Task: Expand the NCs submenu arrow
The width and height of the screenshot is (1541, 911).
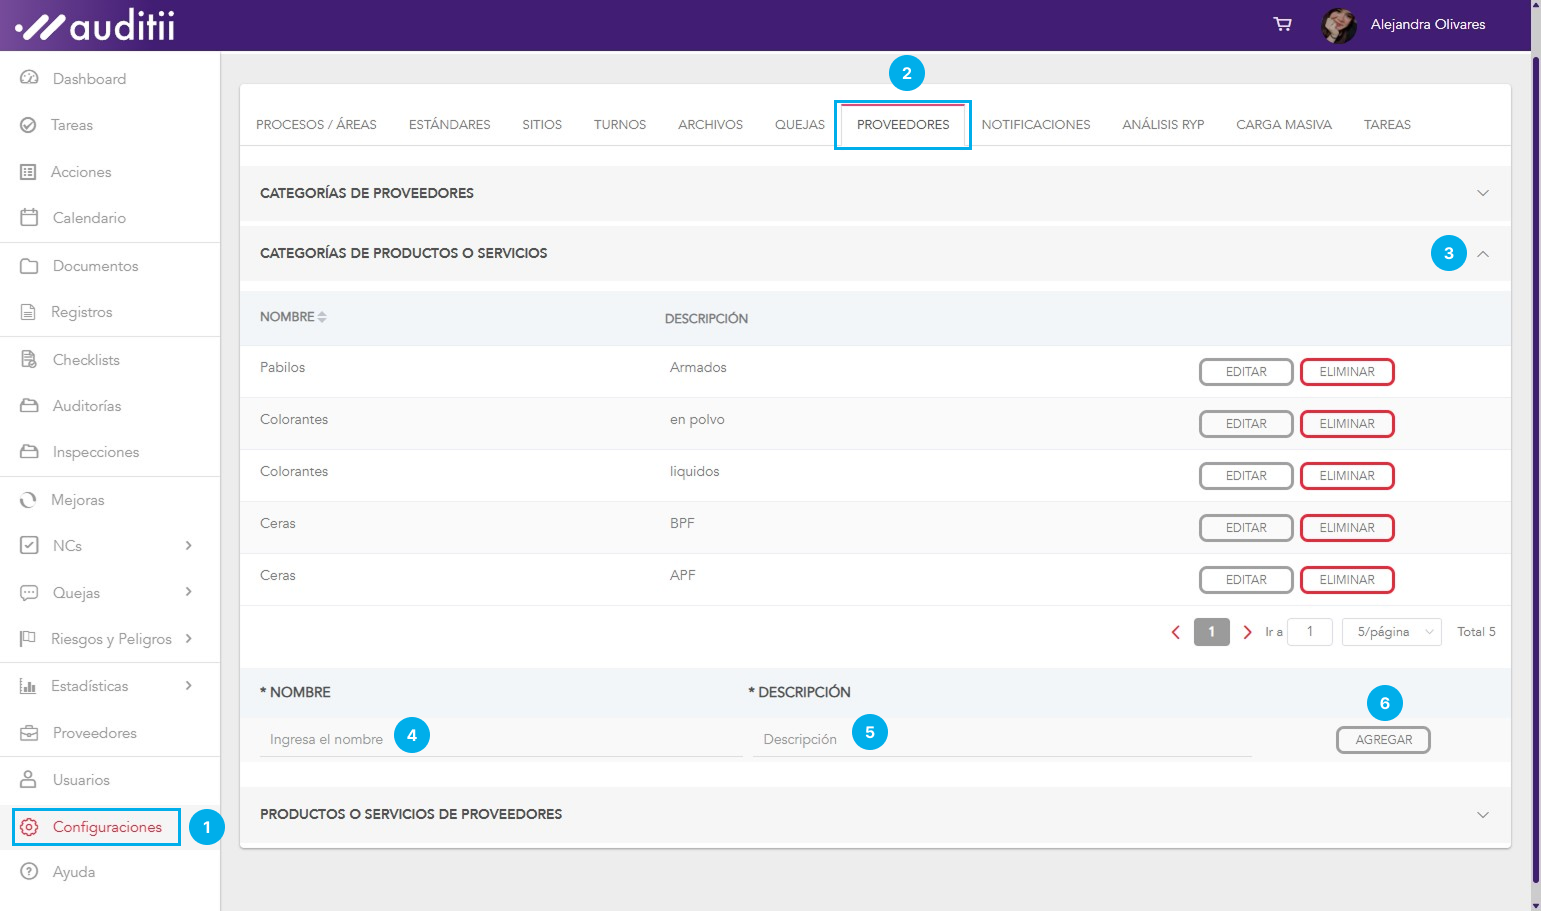Action: [188, 545]
